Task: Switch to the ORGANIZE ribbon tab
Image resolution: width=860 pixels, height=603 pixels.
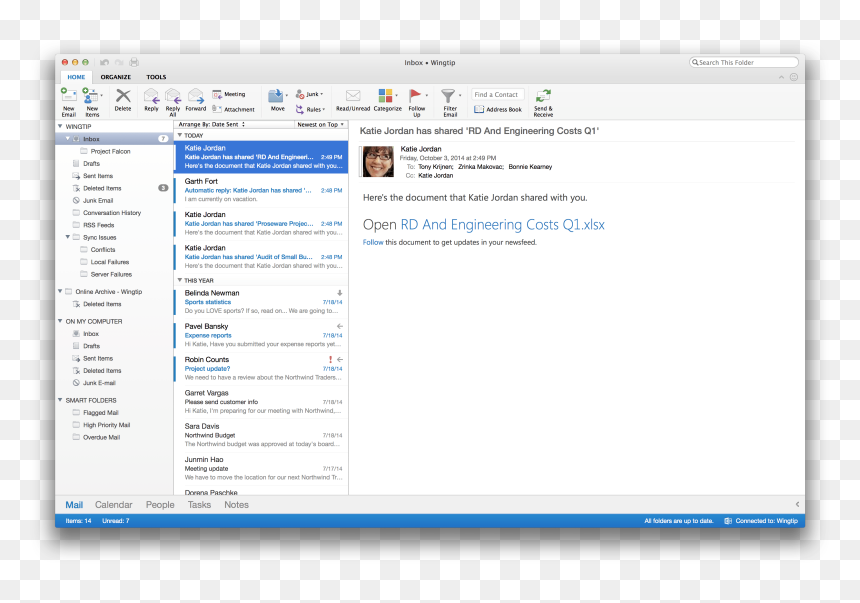Action: 116,77
